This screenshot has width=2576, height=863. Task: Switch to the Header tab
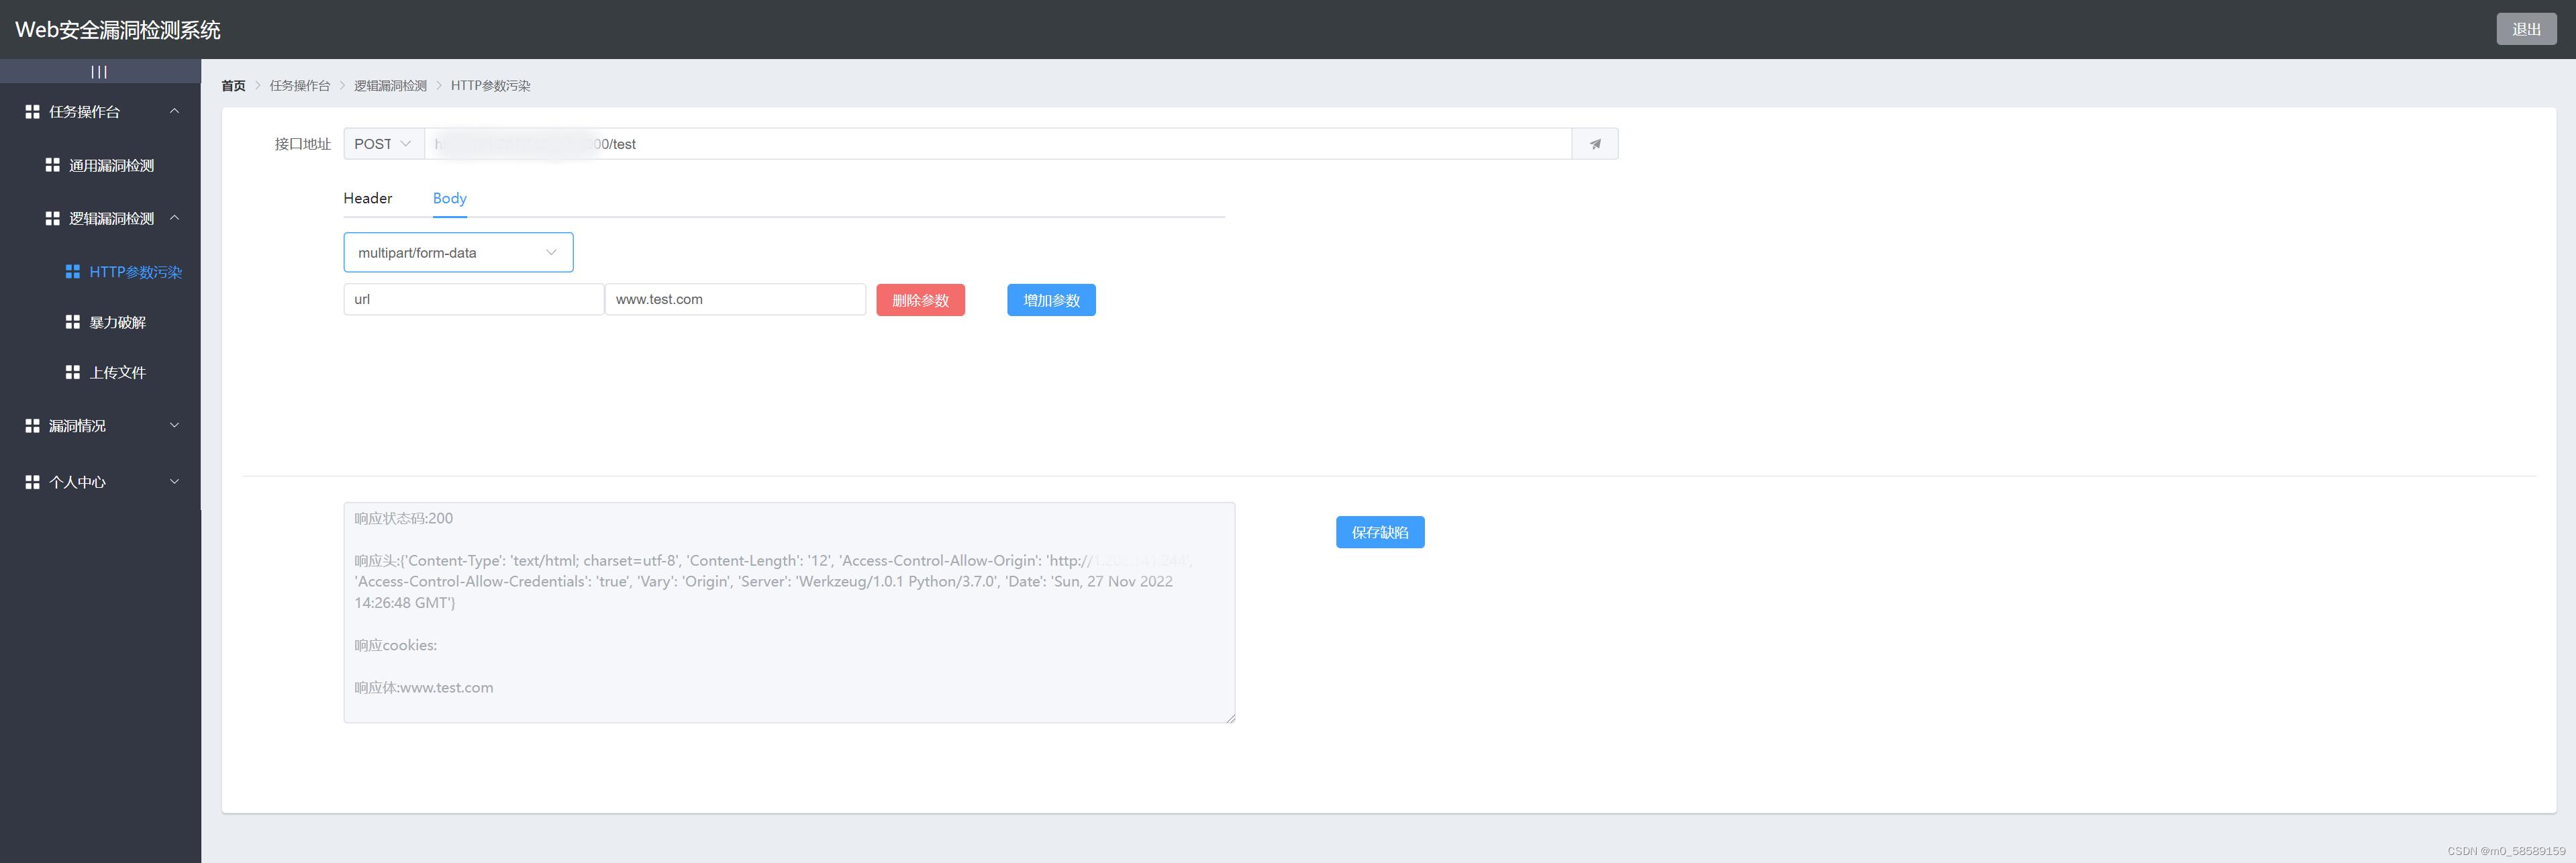tap(367, 198)
